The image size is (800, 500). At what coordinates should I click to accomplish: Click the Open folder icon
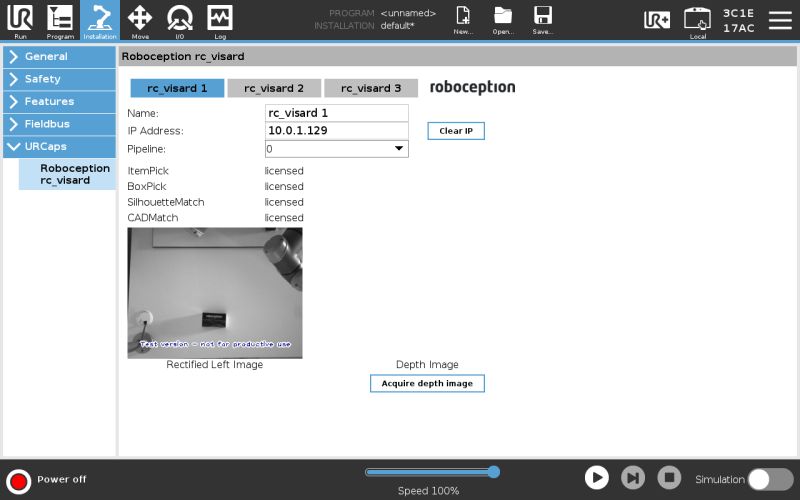coord(503,19)
